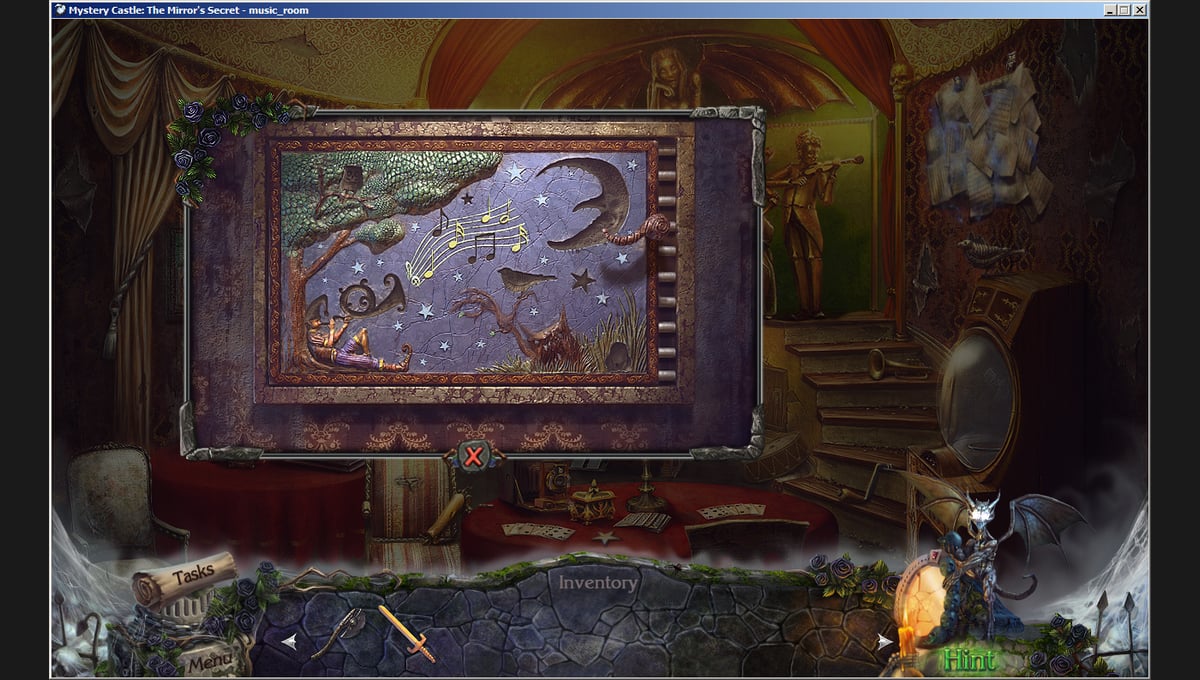Maximize the Mystery Castle game window
This screenshot has height=680, width=1200.
1124,9
